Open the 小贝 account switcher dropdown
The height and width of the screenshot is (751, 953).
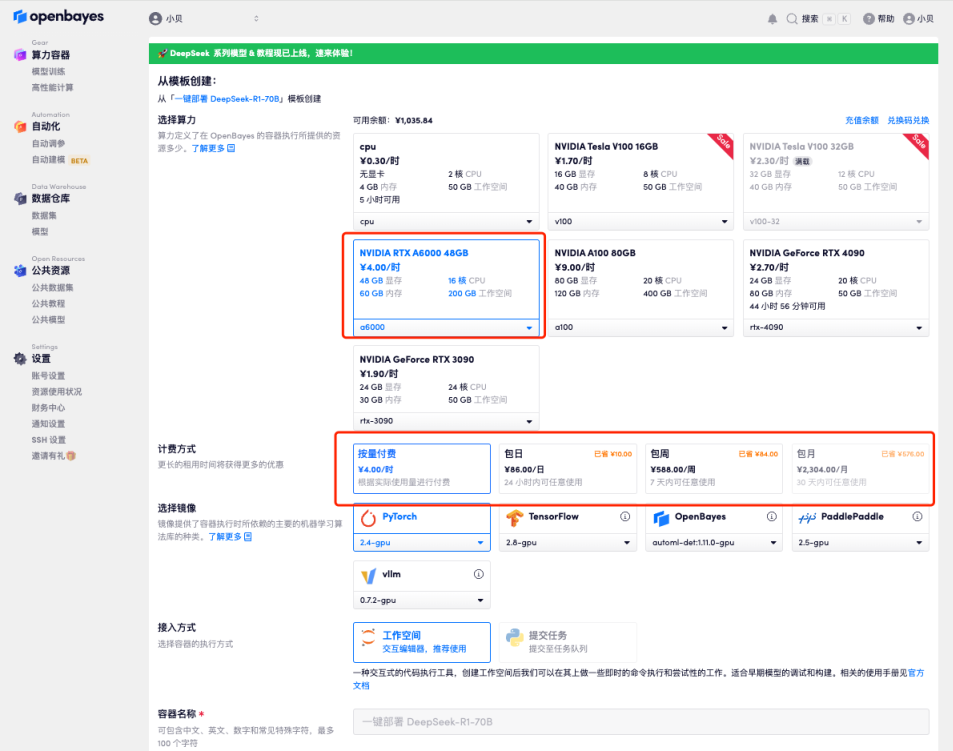click(x=204, y=19)
